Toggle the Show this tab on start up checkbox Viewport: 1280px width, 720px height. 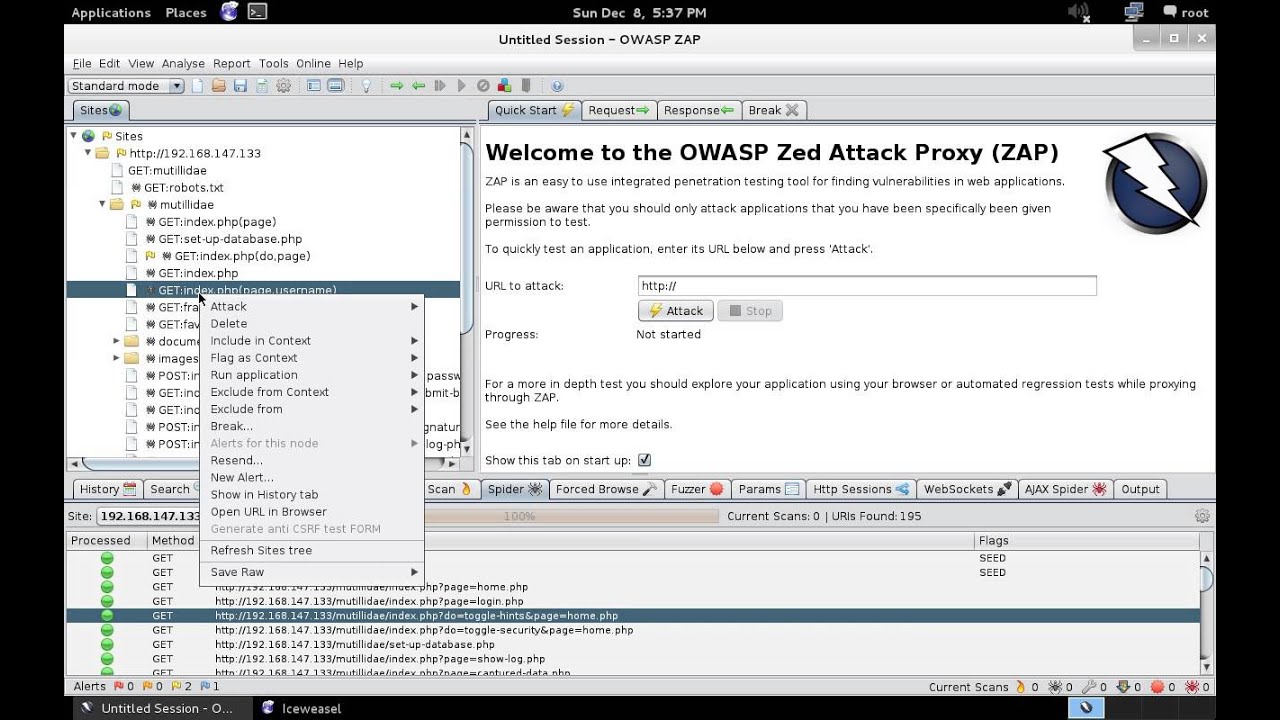644,460
